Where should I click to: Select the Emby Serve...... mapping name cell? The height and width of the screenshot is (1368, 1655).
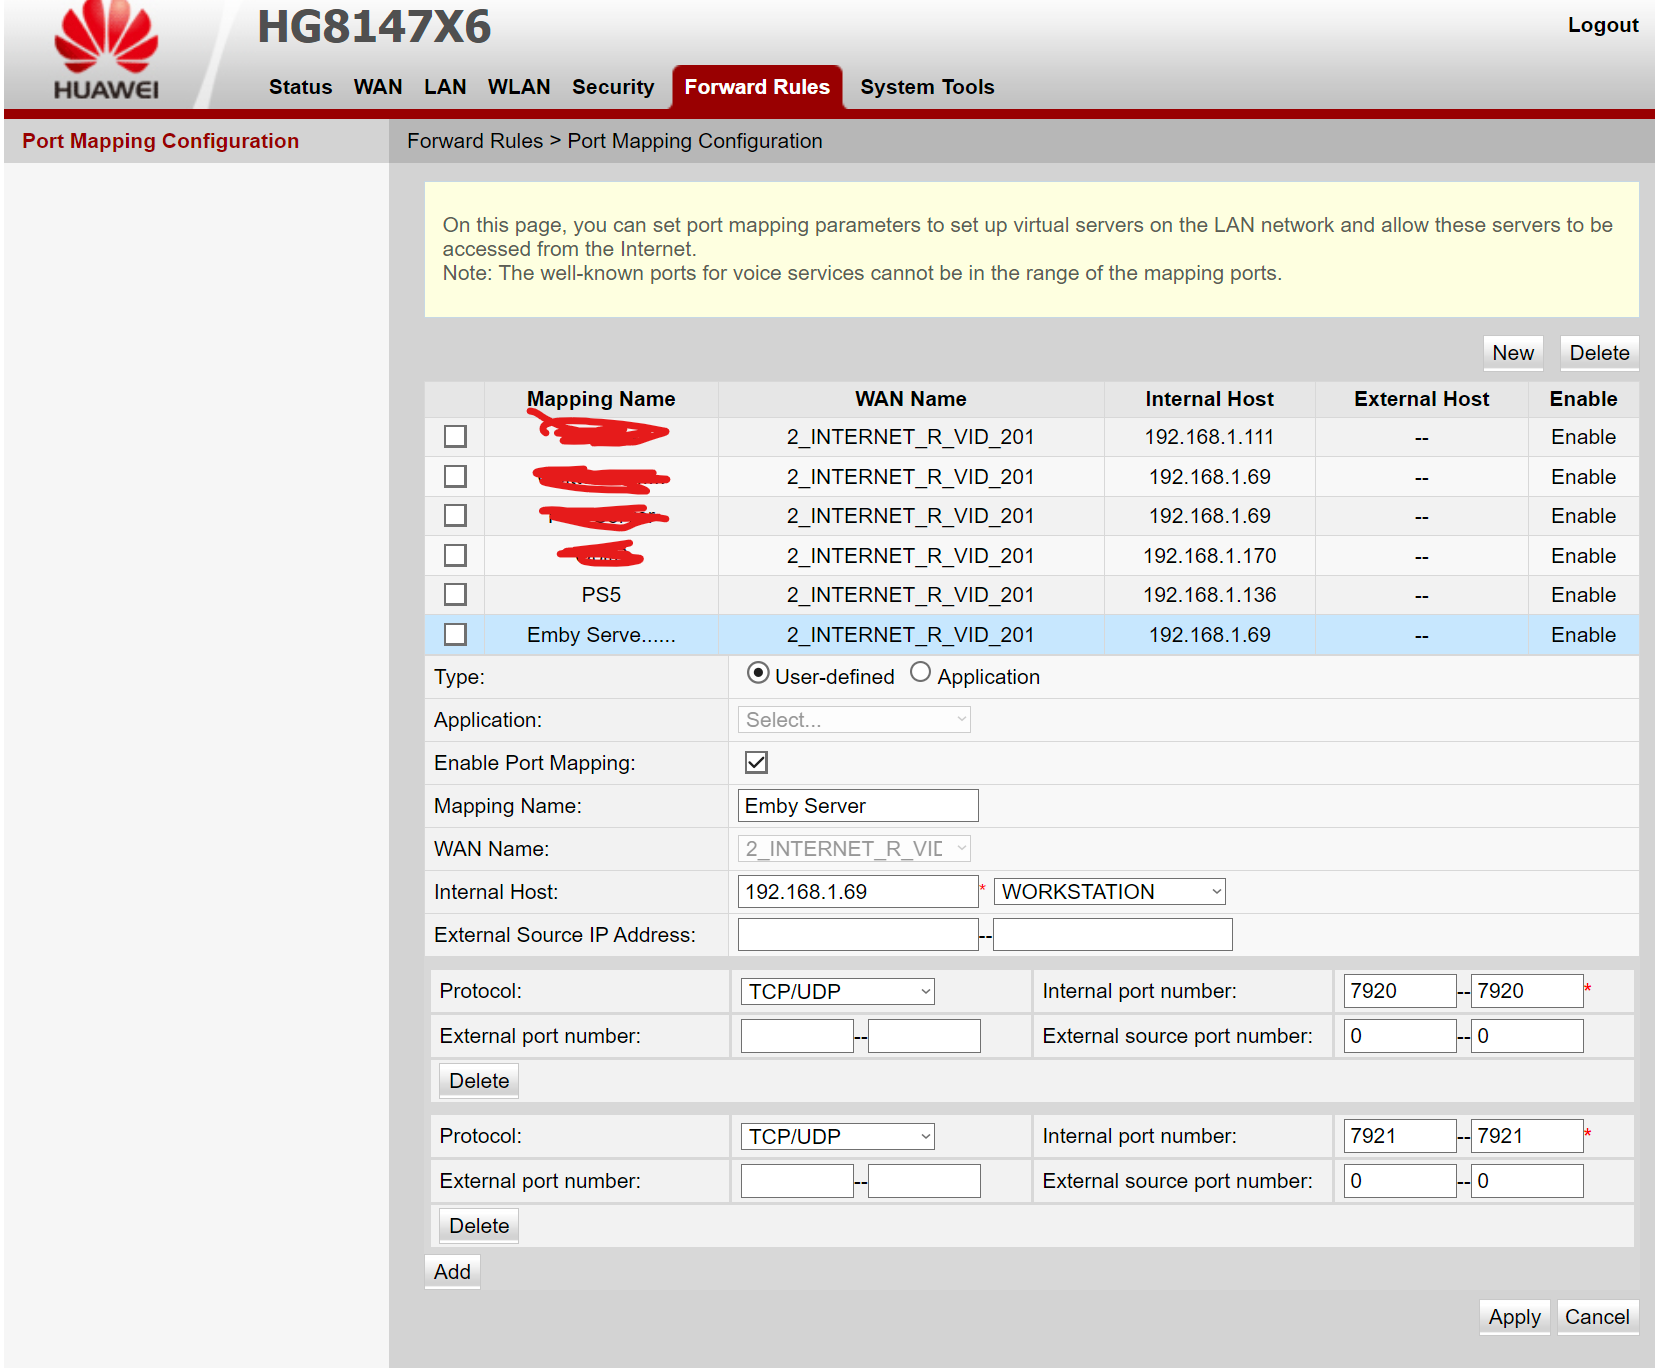[x=601, y=635]
